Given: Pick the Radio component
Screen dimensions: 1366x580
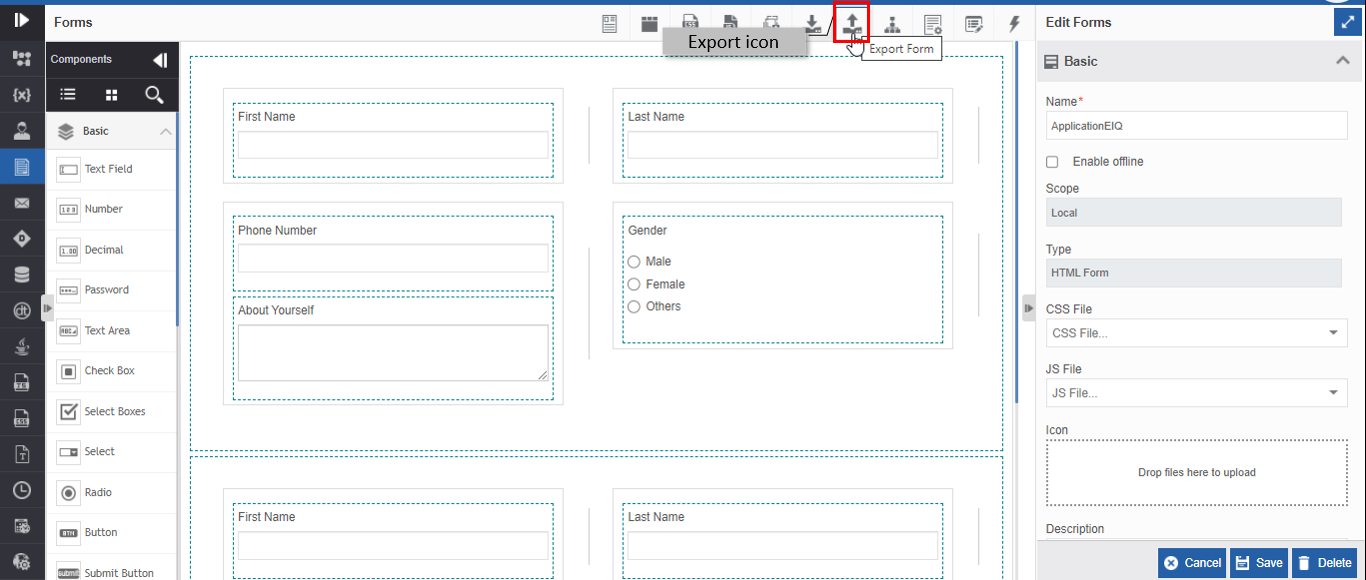Looking at the screenshot, I should coord(111,493).
